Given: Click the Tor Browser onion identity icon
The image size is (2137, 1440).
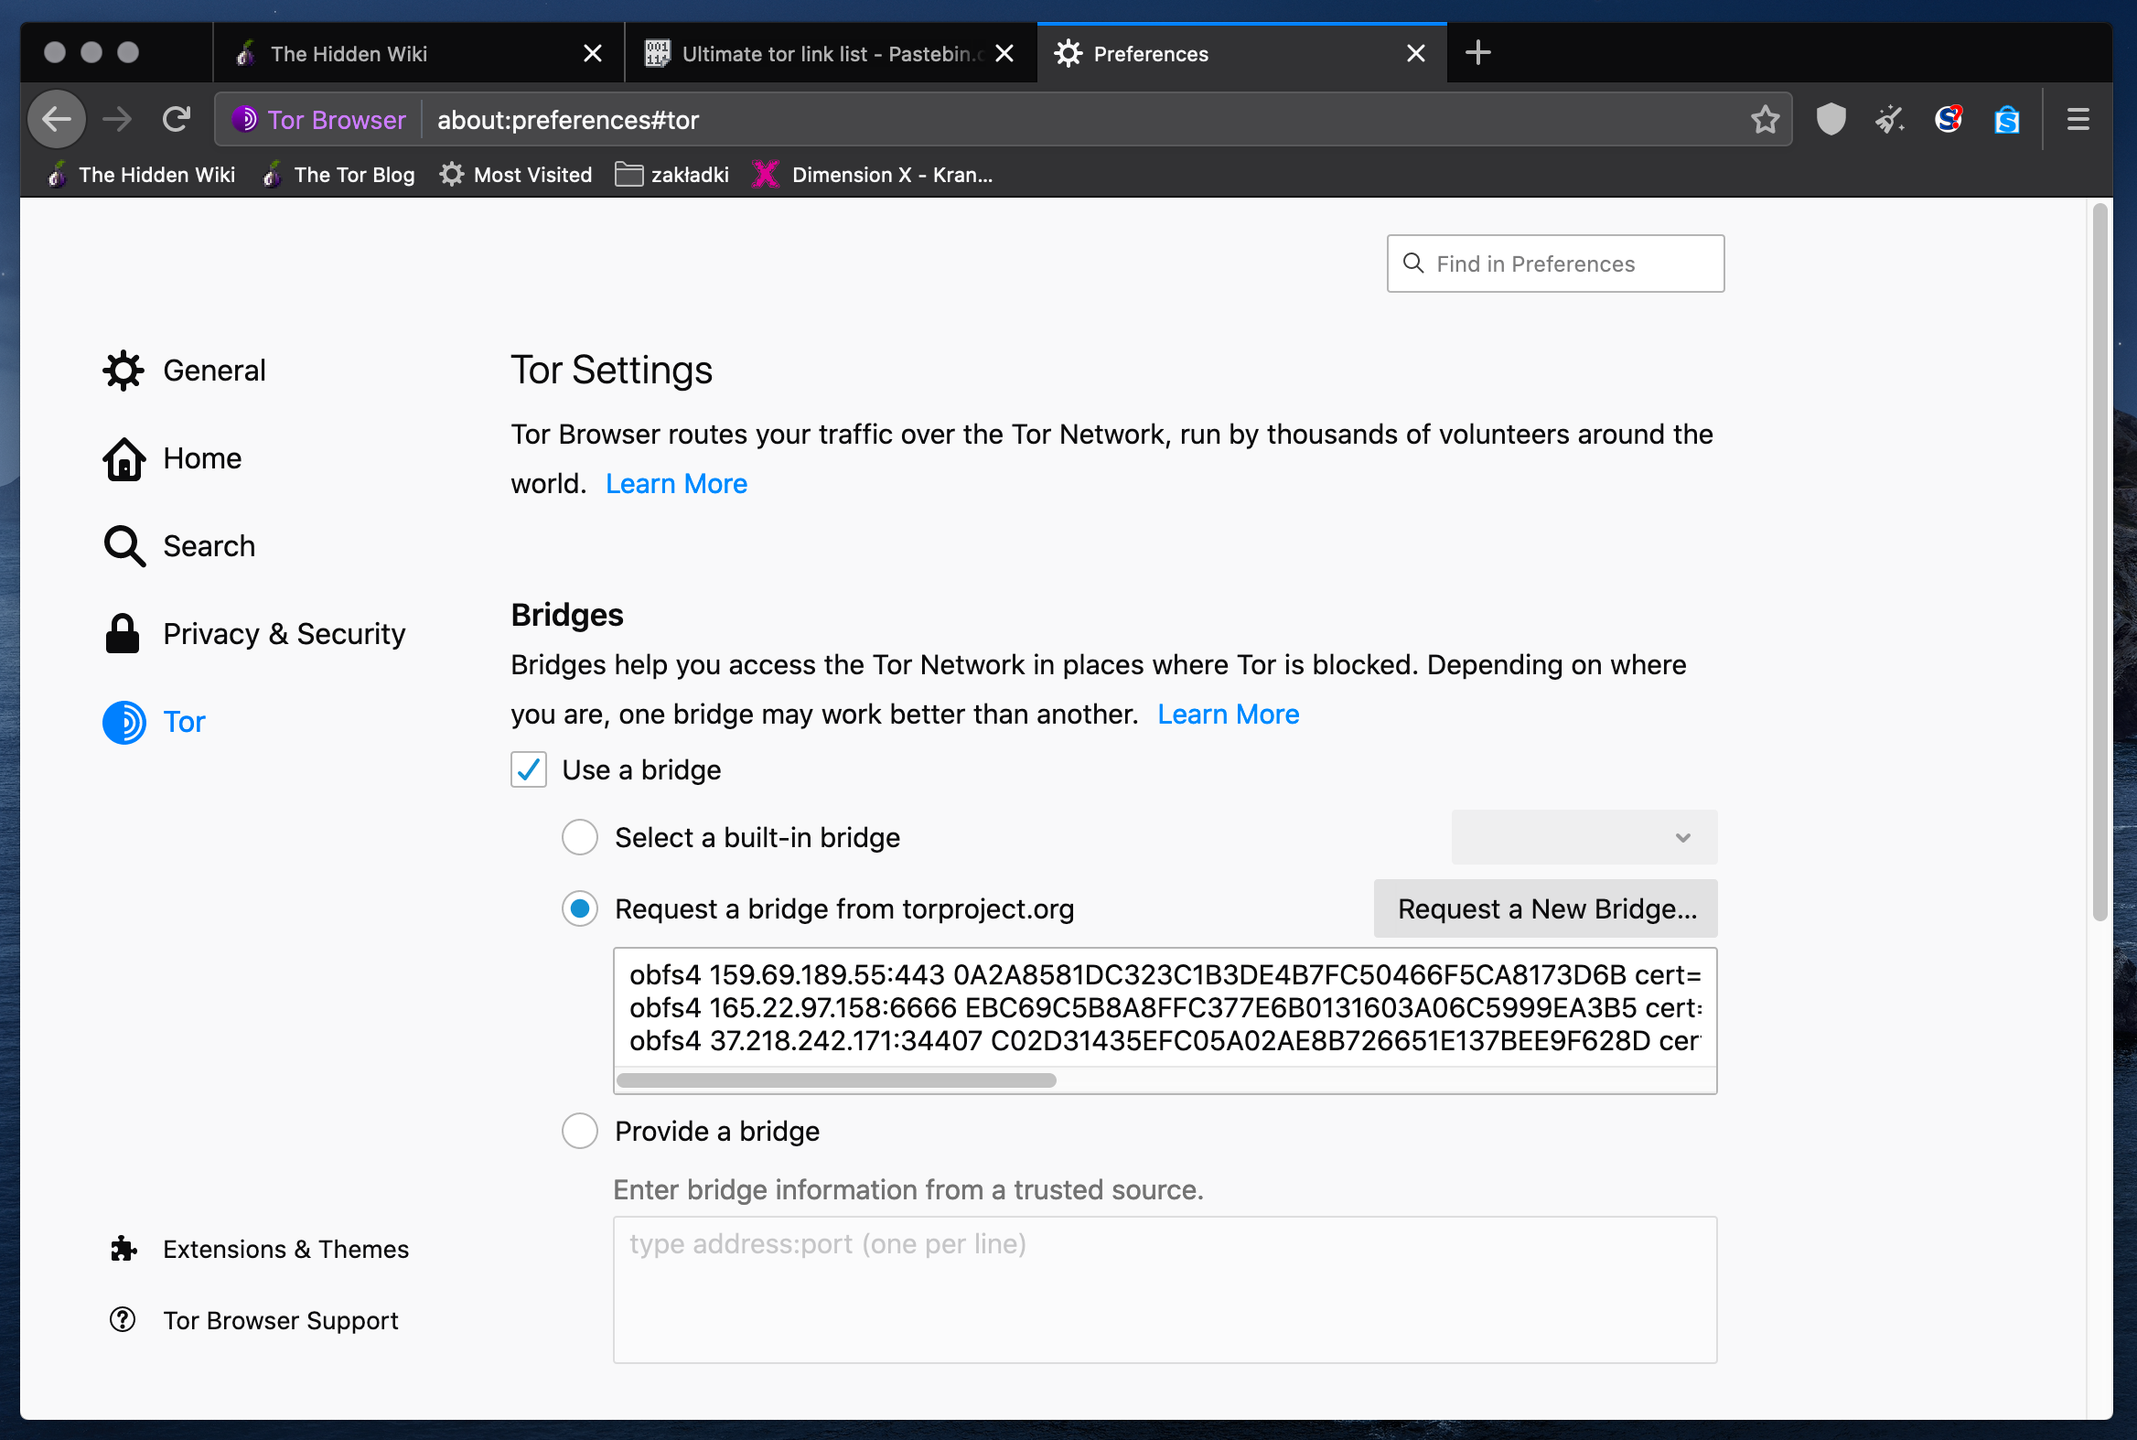Looking at the screenshot, I should [246, 119].
